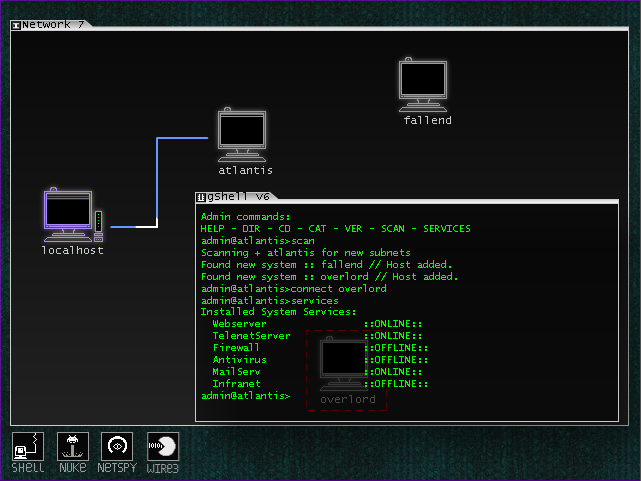Click the Infranet service entry
The image size is (641, 481).
(236, 384)
